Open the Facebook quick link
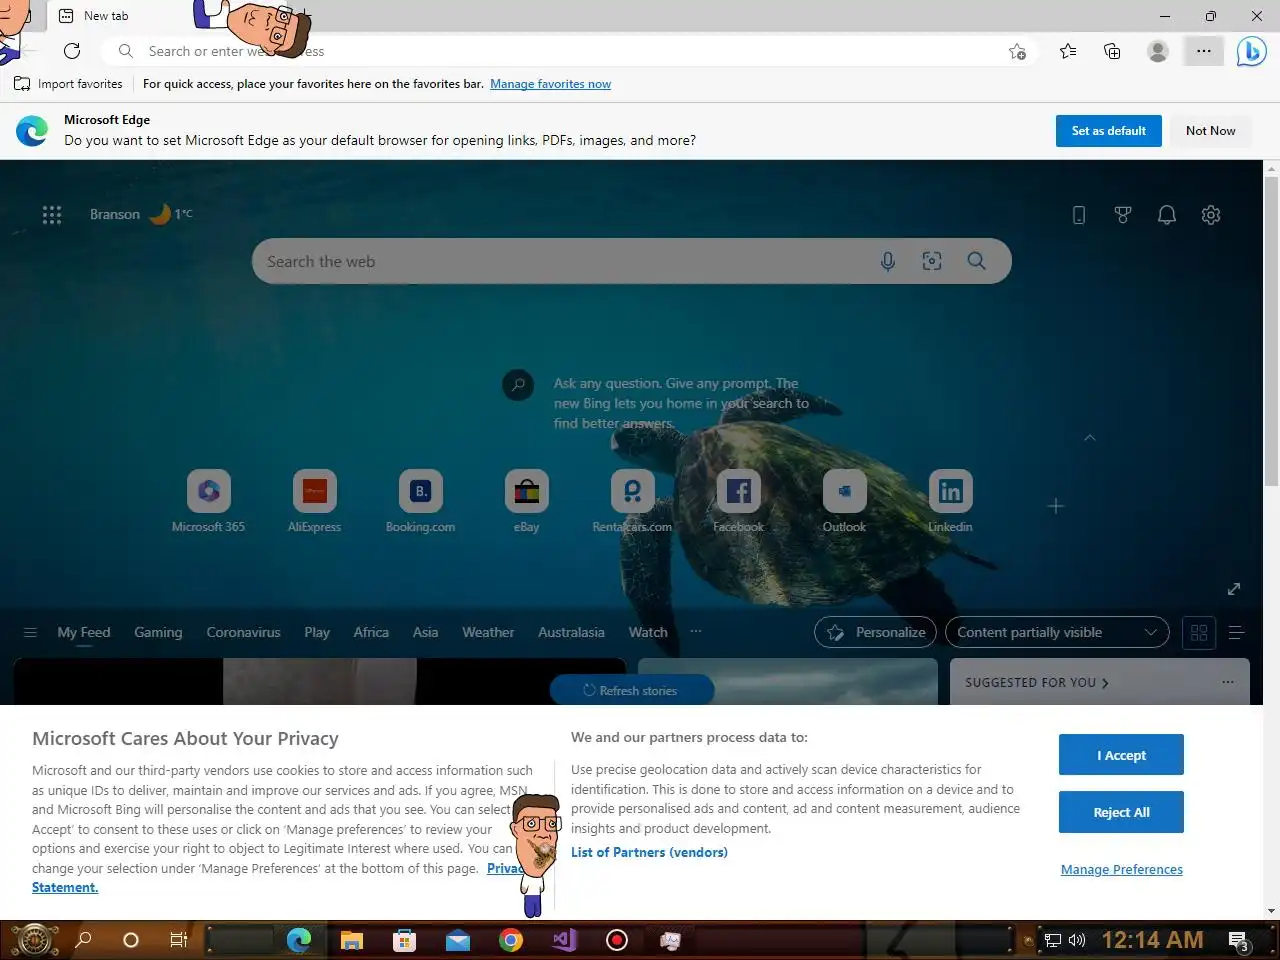Image resolution: width=1280 pixels, height=960 pixels. click(738, 501)
